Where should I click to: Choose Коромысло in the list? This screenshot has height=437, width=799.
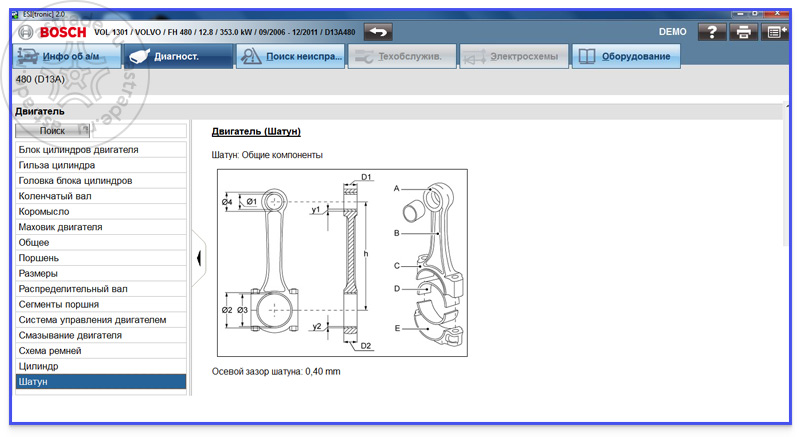pos(101,211)
